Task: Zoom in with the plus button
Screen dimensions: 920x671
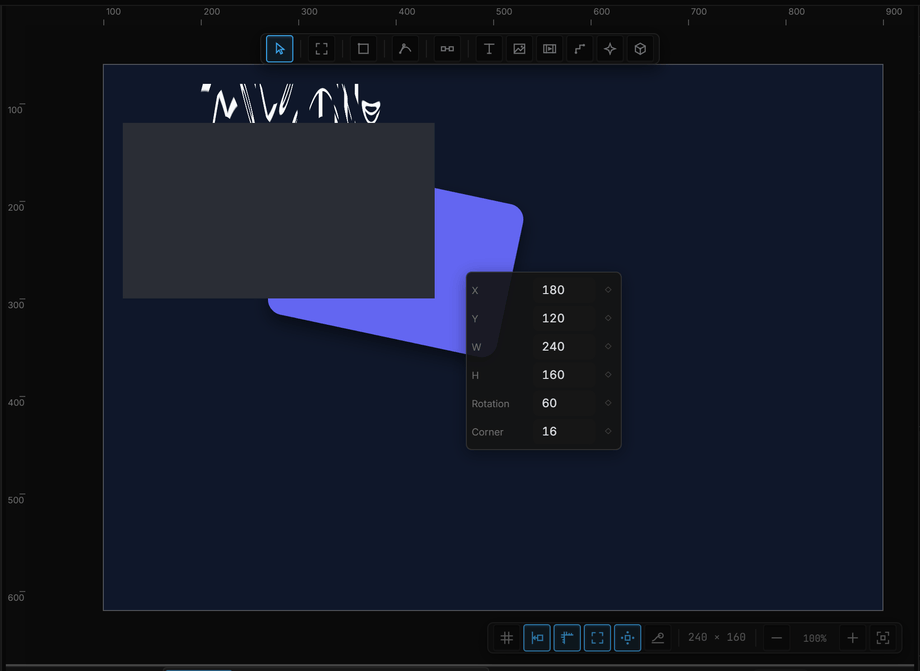Action: 853,638
